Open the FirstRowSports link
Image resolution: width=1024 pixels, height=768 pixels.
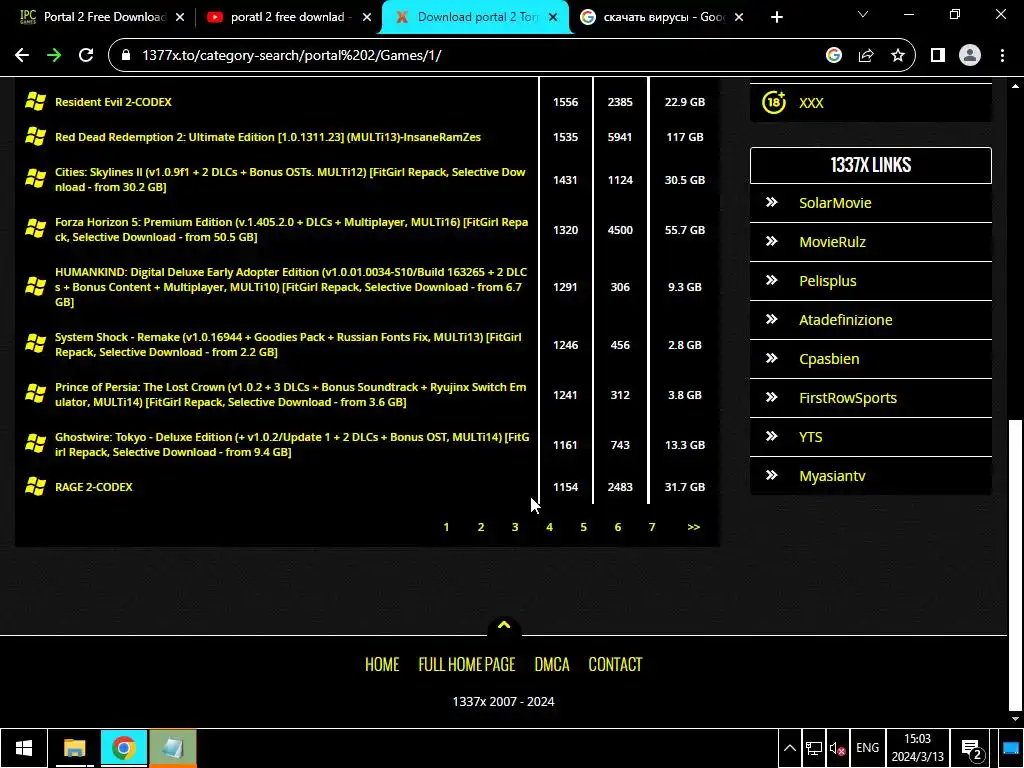coord(848,398)
